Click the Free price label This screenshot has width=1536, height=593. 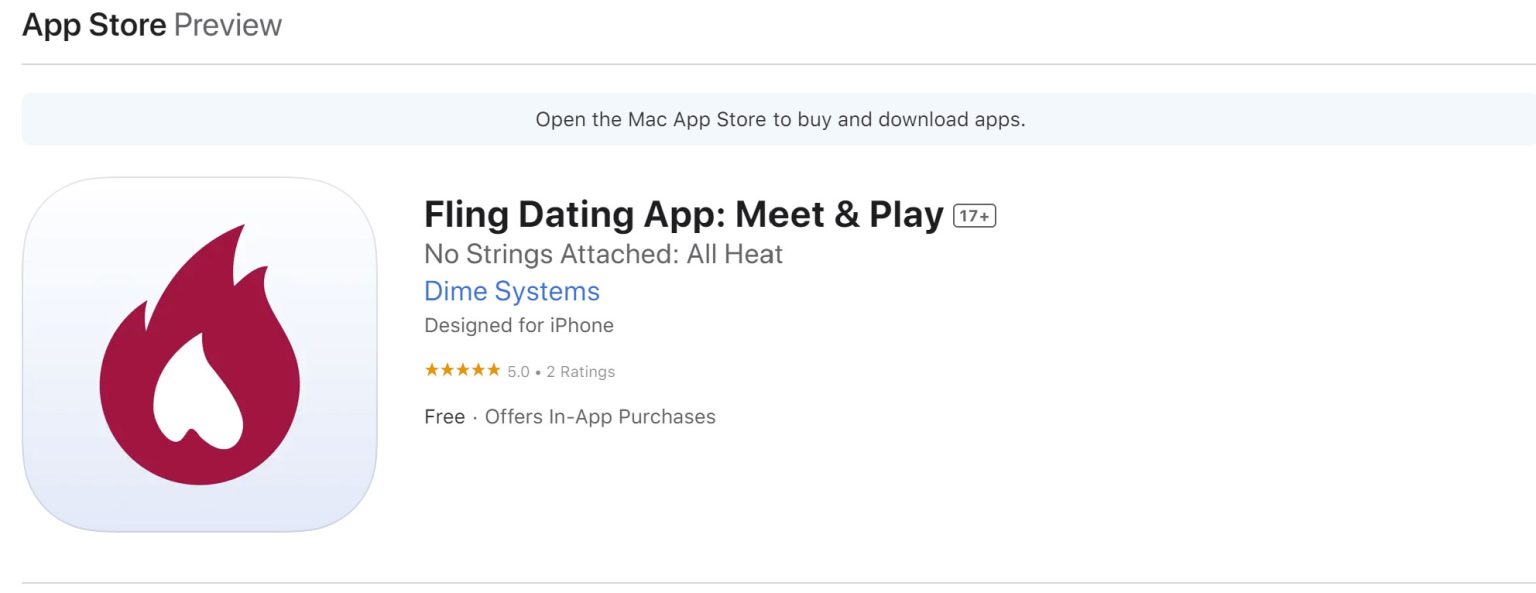point(443,416)
